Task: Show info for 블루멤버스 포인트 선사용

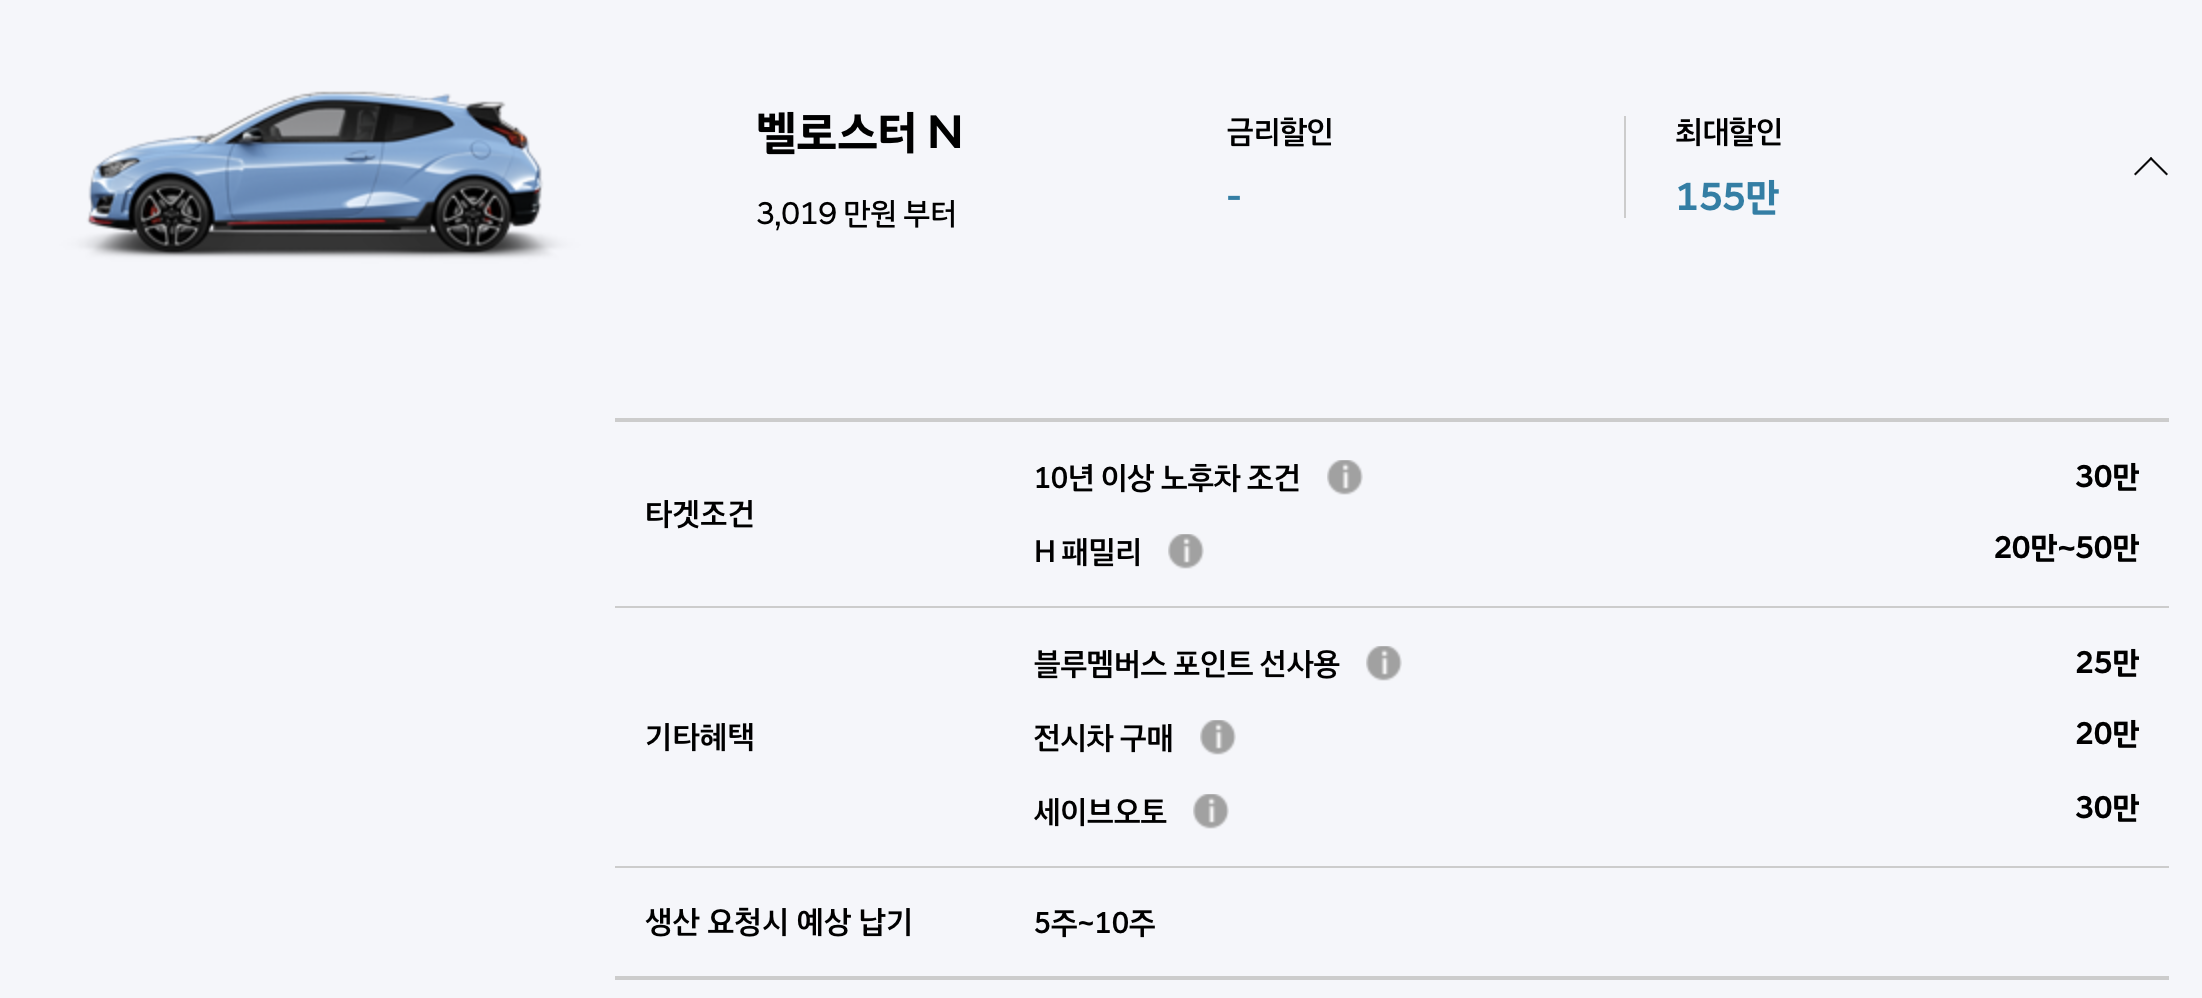Action: (x=1383, y=663)
